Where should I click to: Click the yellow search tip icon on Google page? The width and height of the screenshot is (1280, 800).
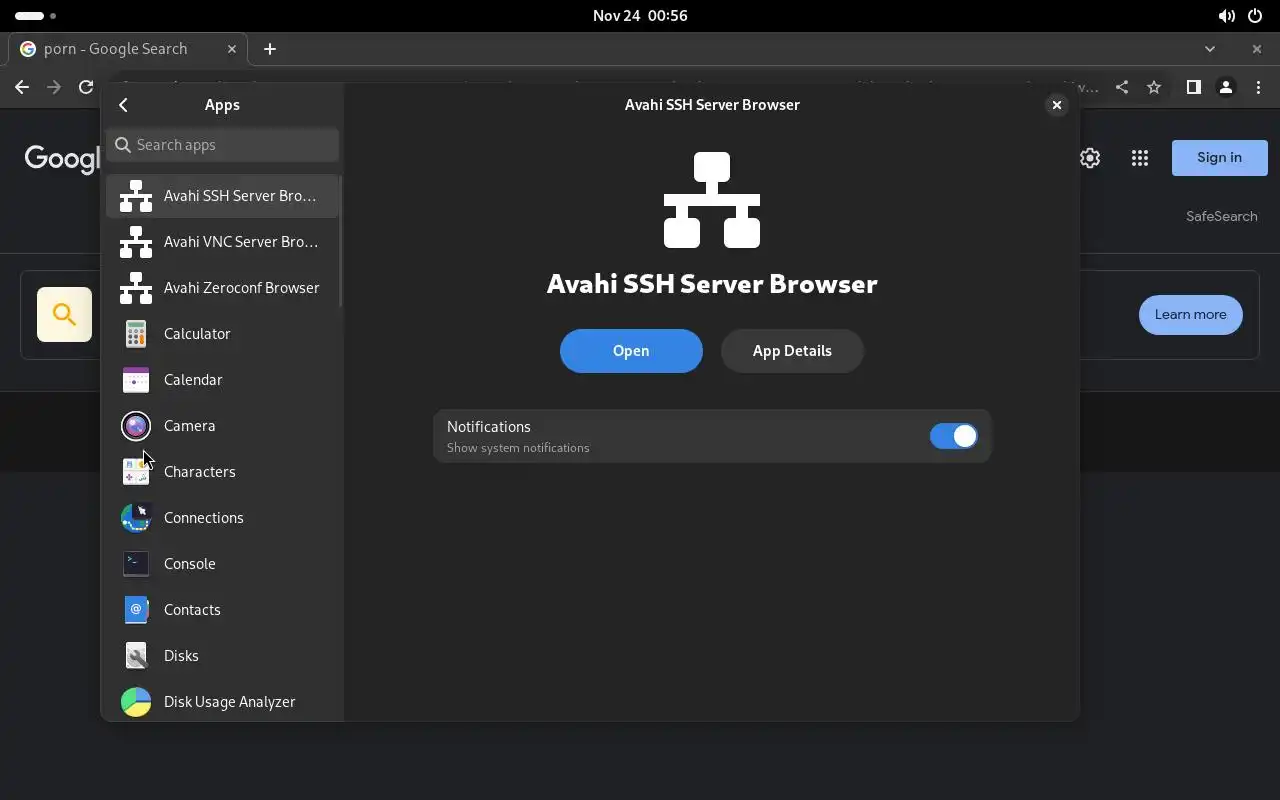coord(65,315)
